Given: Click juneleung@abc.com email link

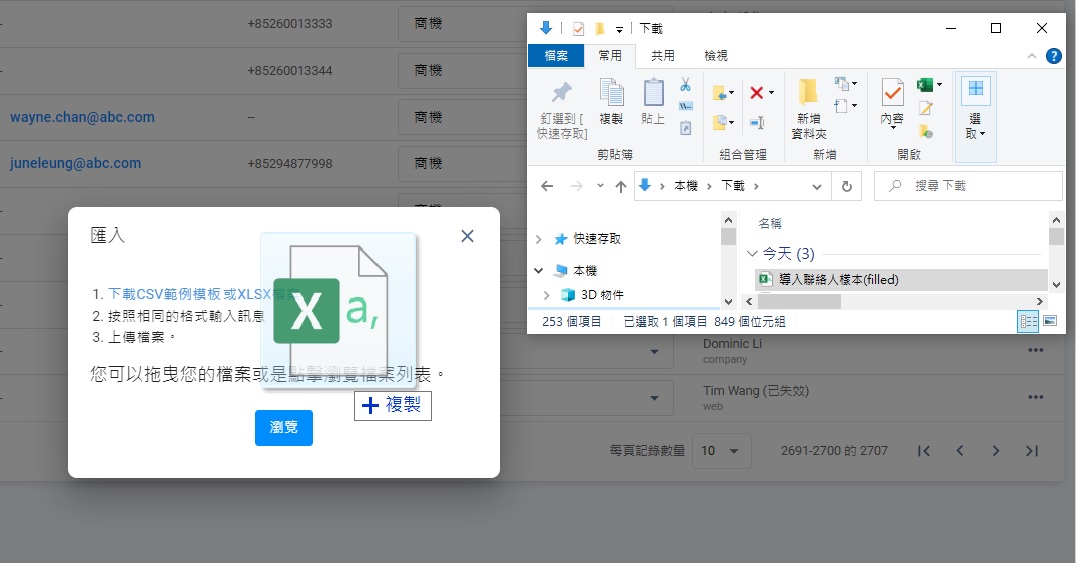Looking at the screenshot, I should tap(75, 163).
